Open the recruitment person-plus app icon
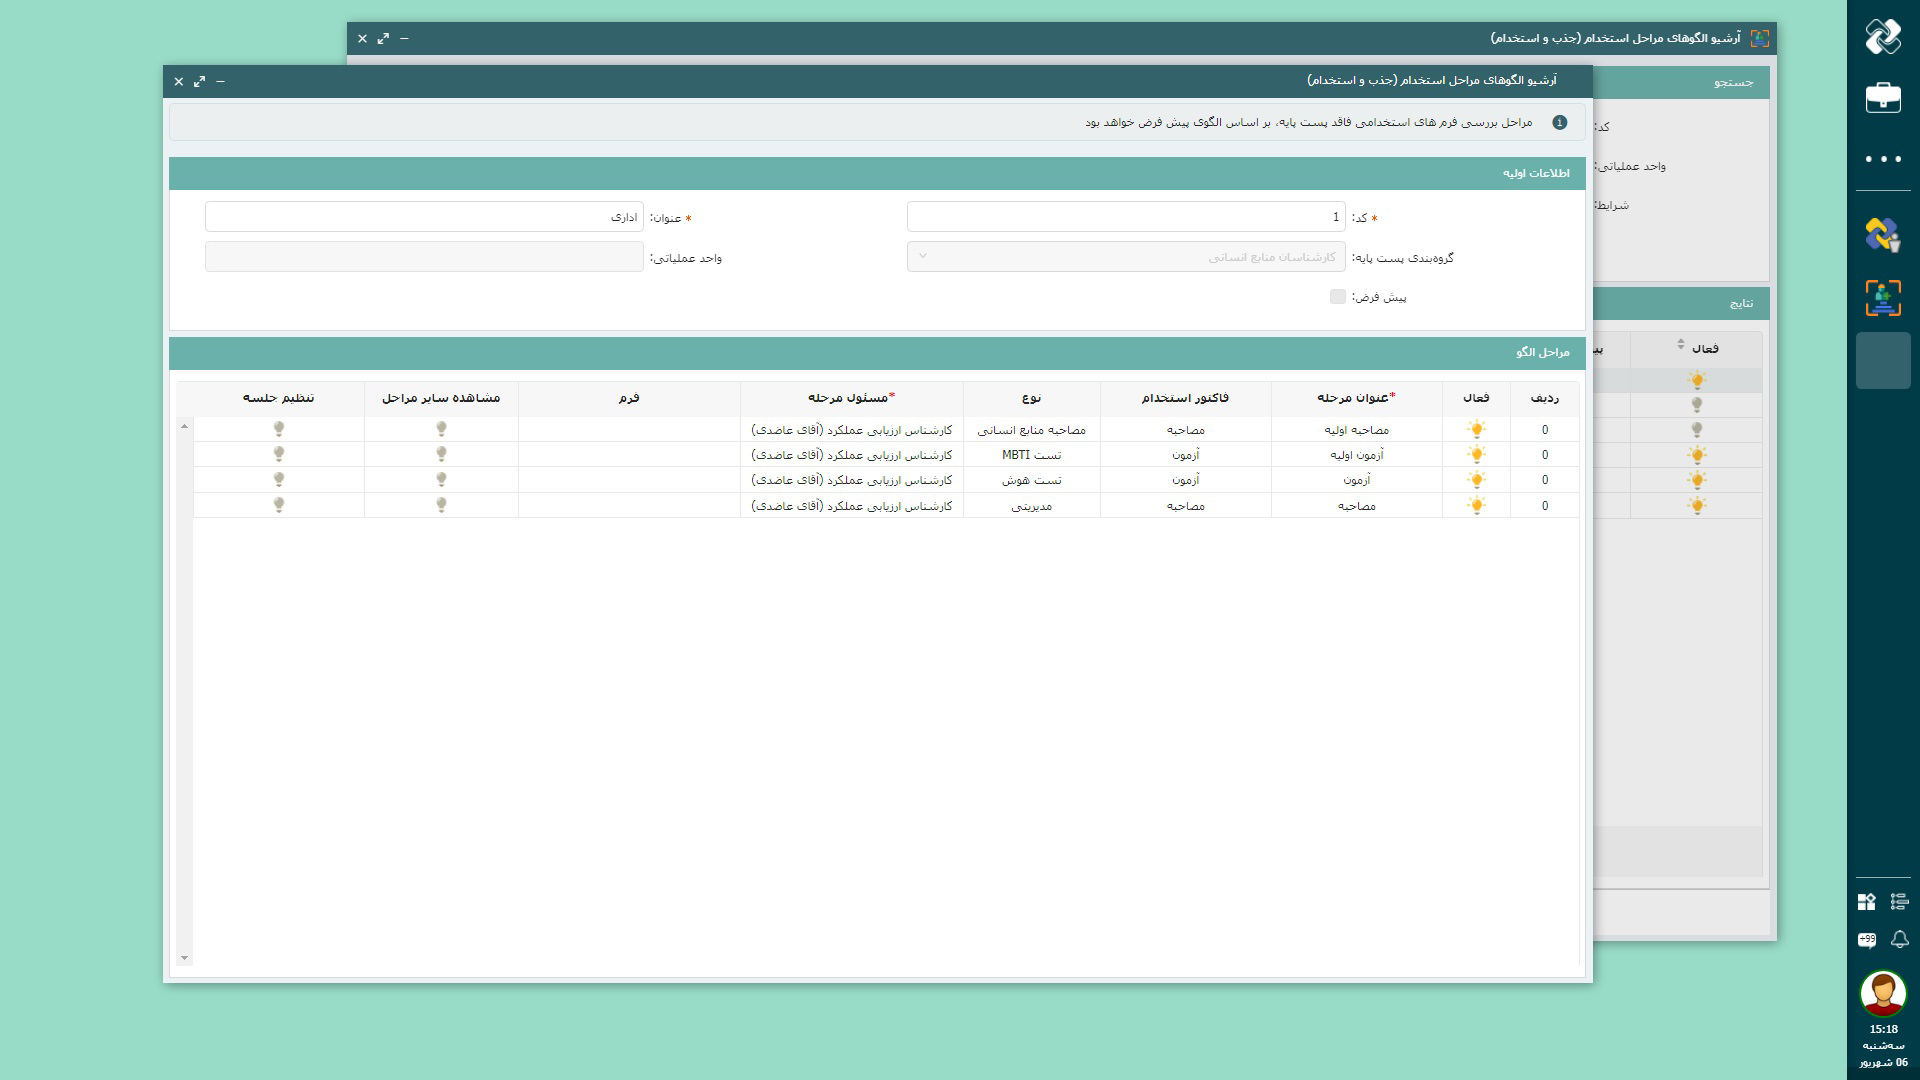Image resolution: width=1920 pixels, height=1080 pixels. click(x=1883, y=298)
